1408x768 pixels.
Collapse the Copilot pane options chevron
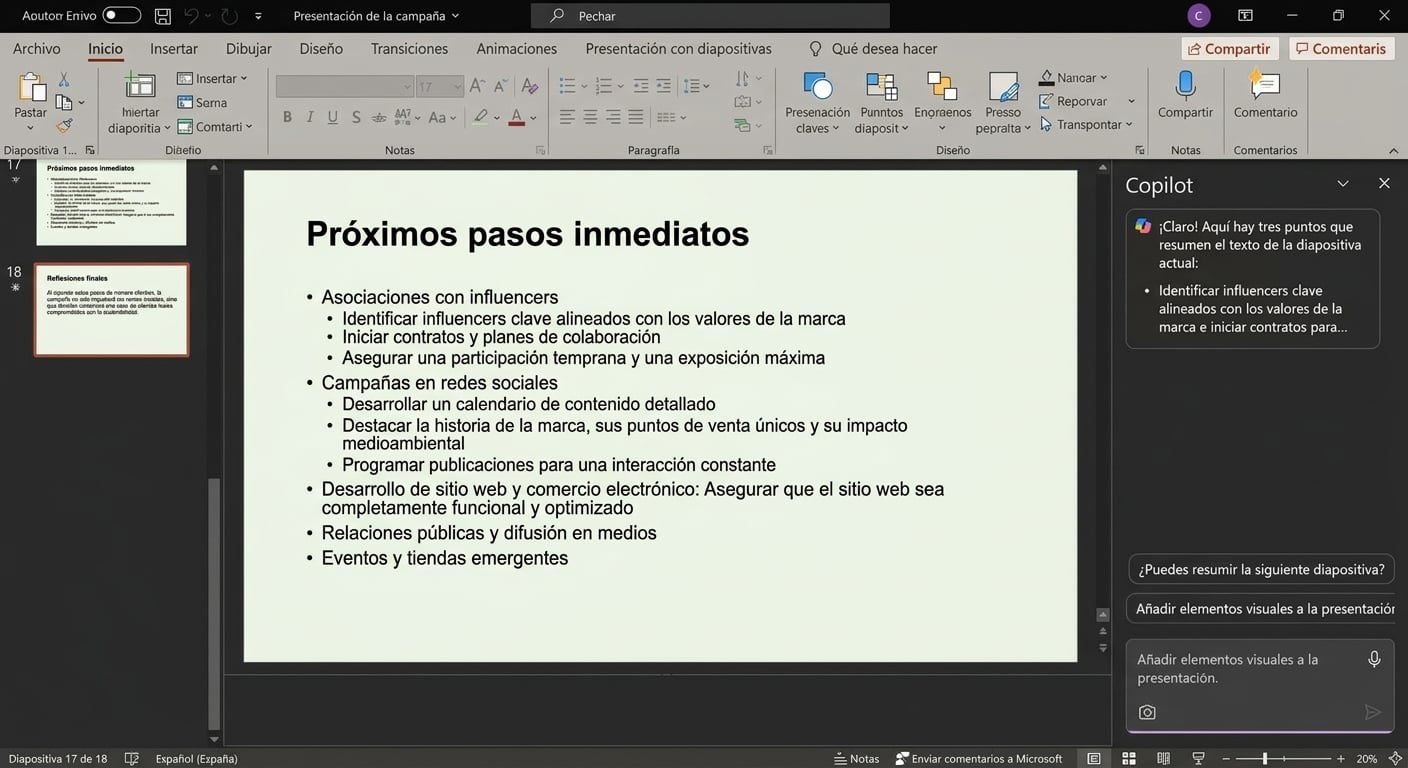1343,183
